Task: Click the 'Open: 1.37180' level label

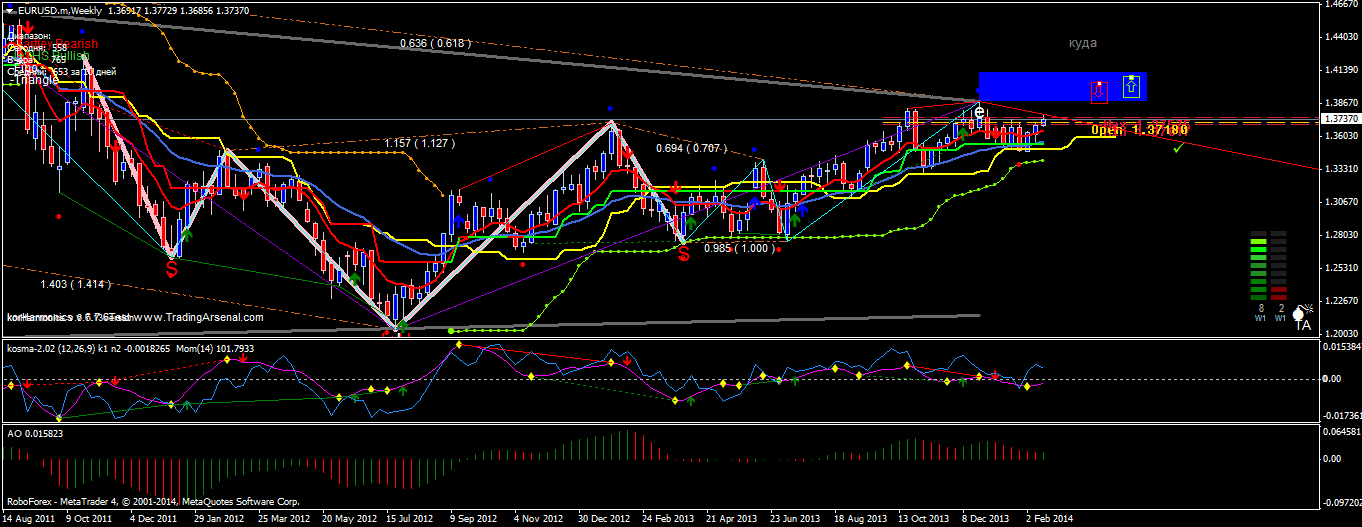Action: click(1139, 130)
